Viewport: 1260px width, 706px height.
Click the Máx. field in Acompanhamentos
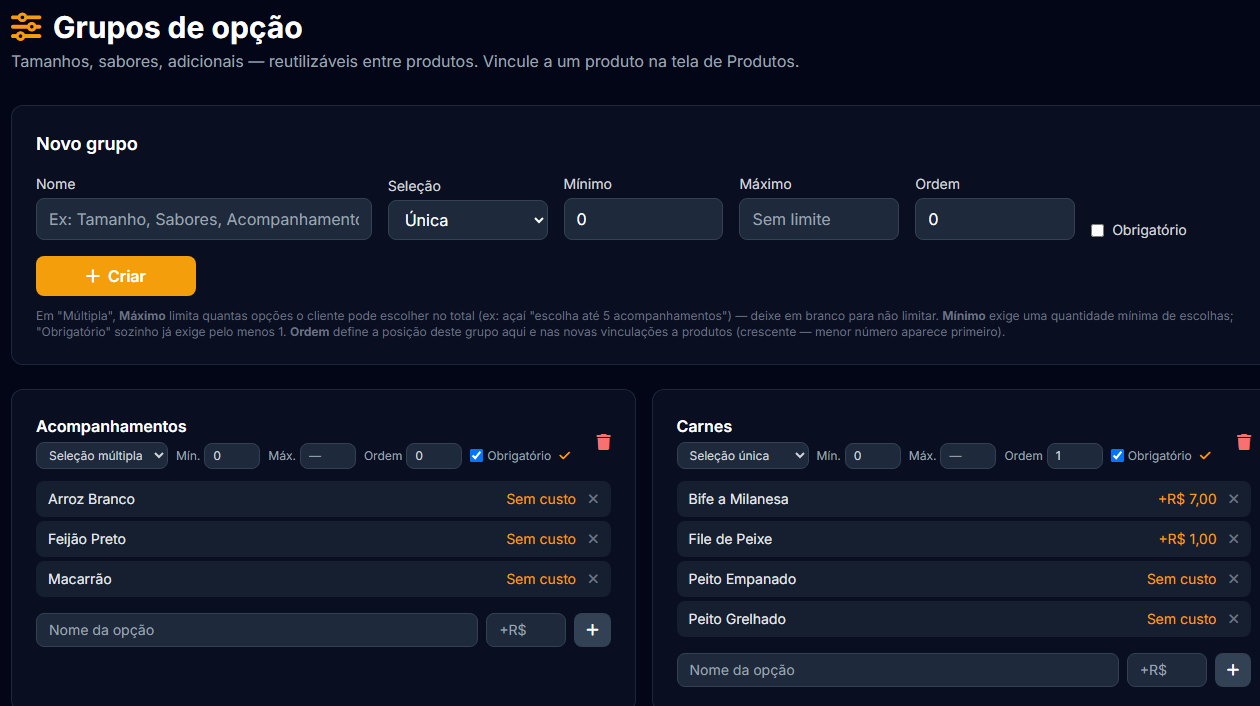tap(328, 456)
